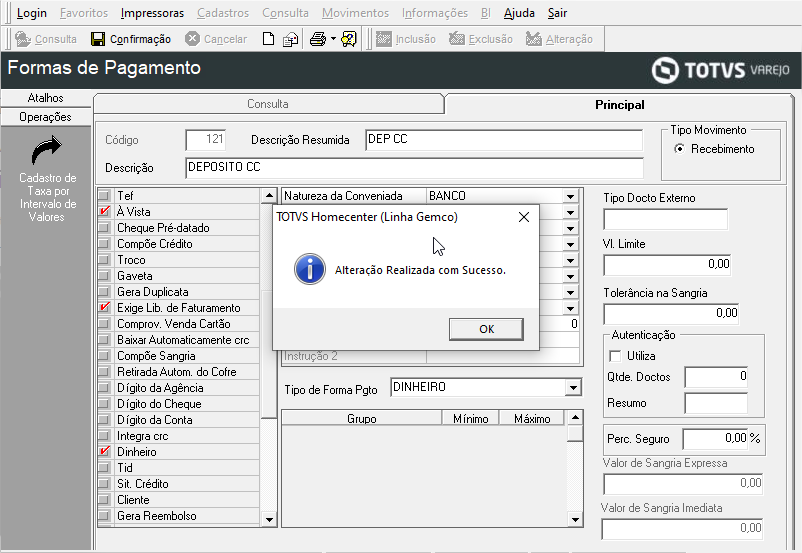
Task: Expand the dropdown arrow just right of the dialog title
Action: pos(570,212)
